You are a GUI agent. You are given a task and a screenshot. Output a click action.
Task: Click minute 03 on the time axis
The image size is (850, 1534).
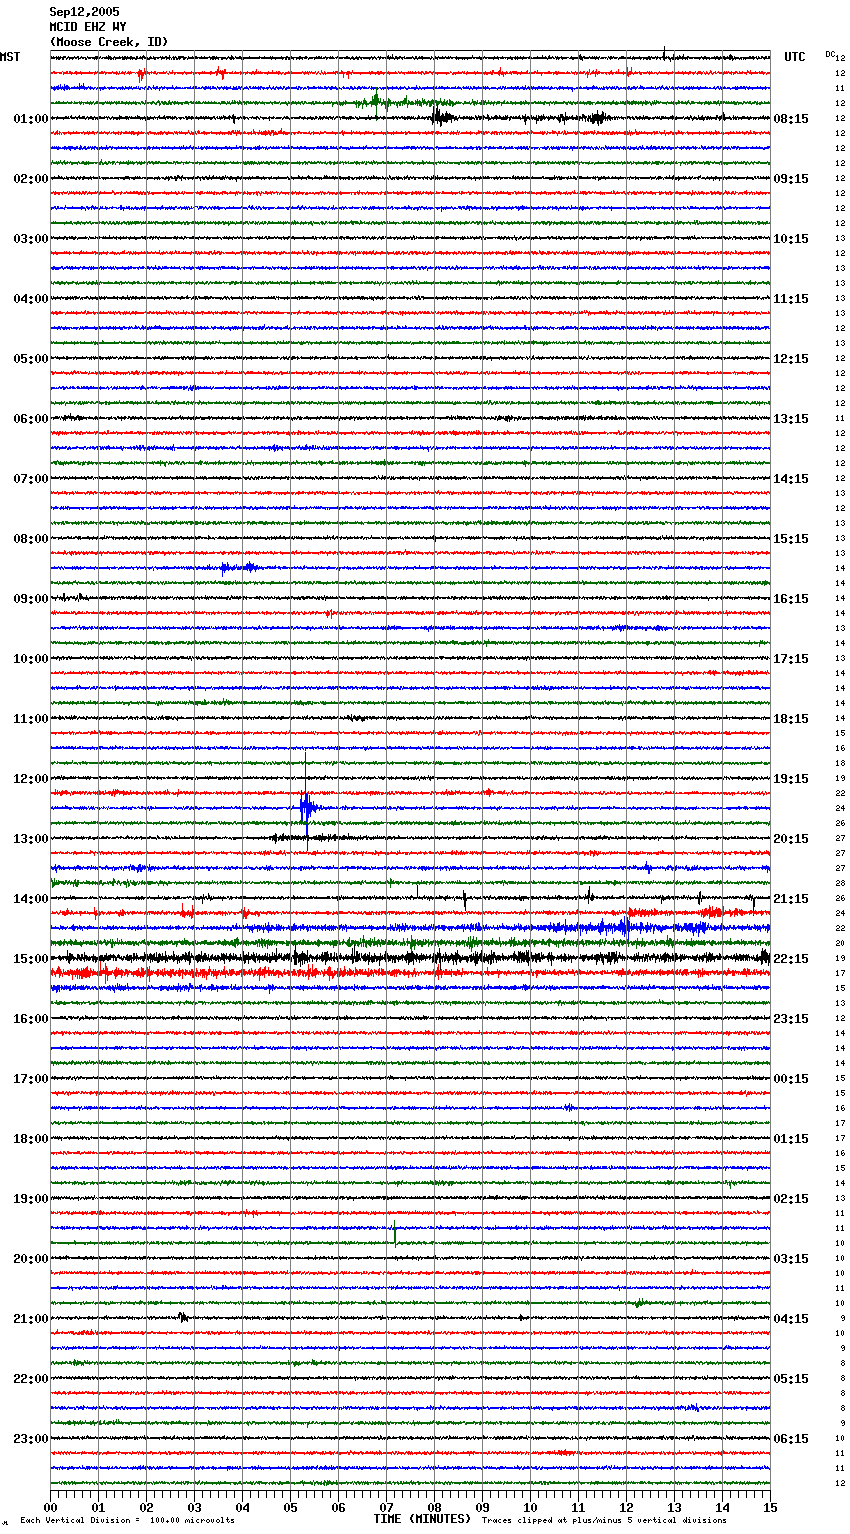[x=194, y=1507]
